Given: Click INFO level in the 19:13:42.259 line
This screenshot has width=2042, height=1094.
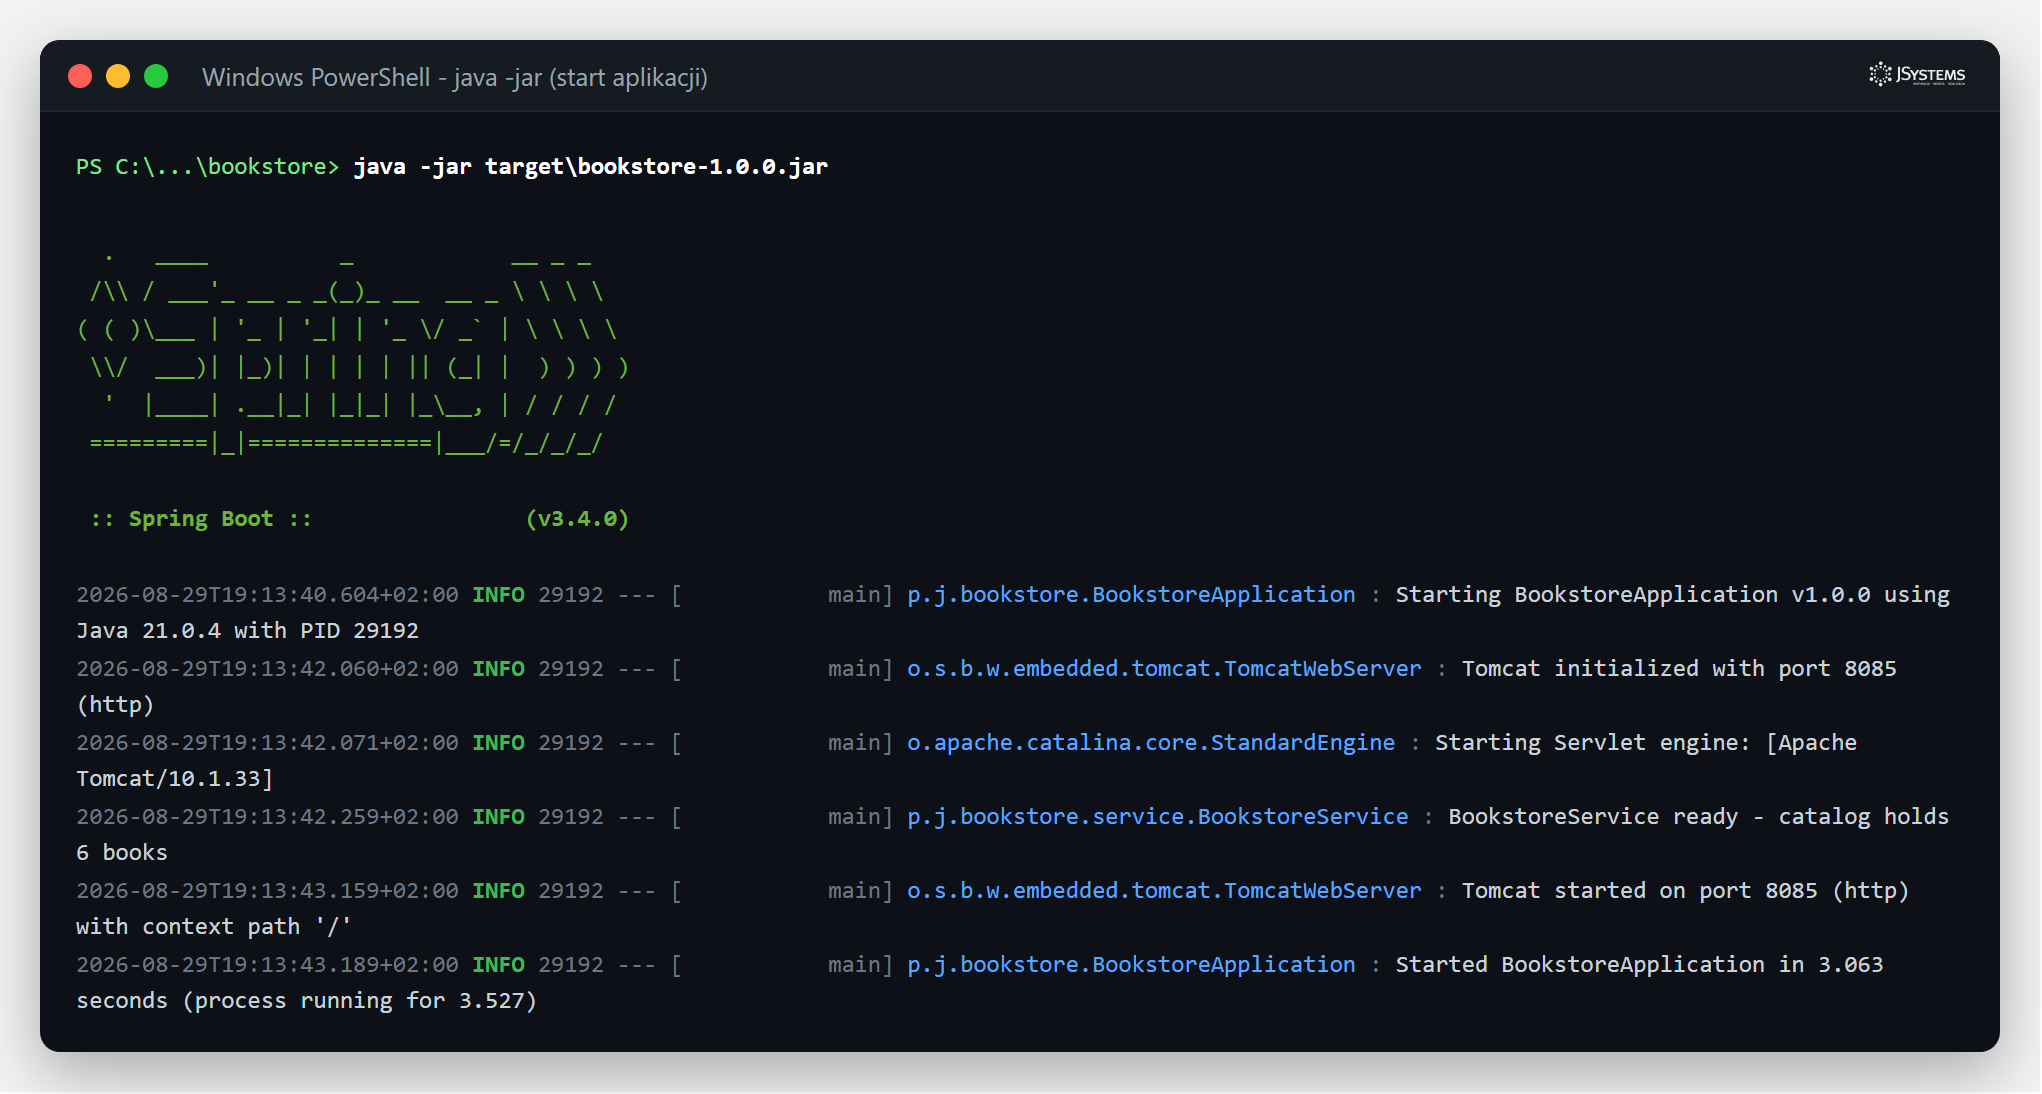Looking at the screenshot, I should (498, 817).
